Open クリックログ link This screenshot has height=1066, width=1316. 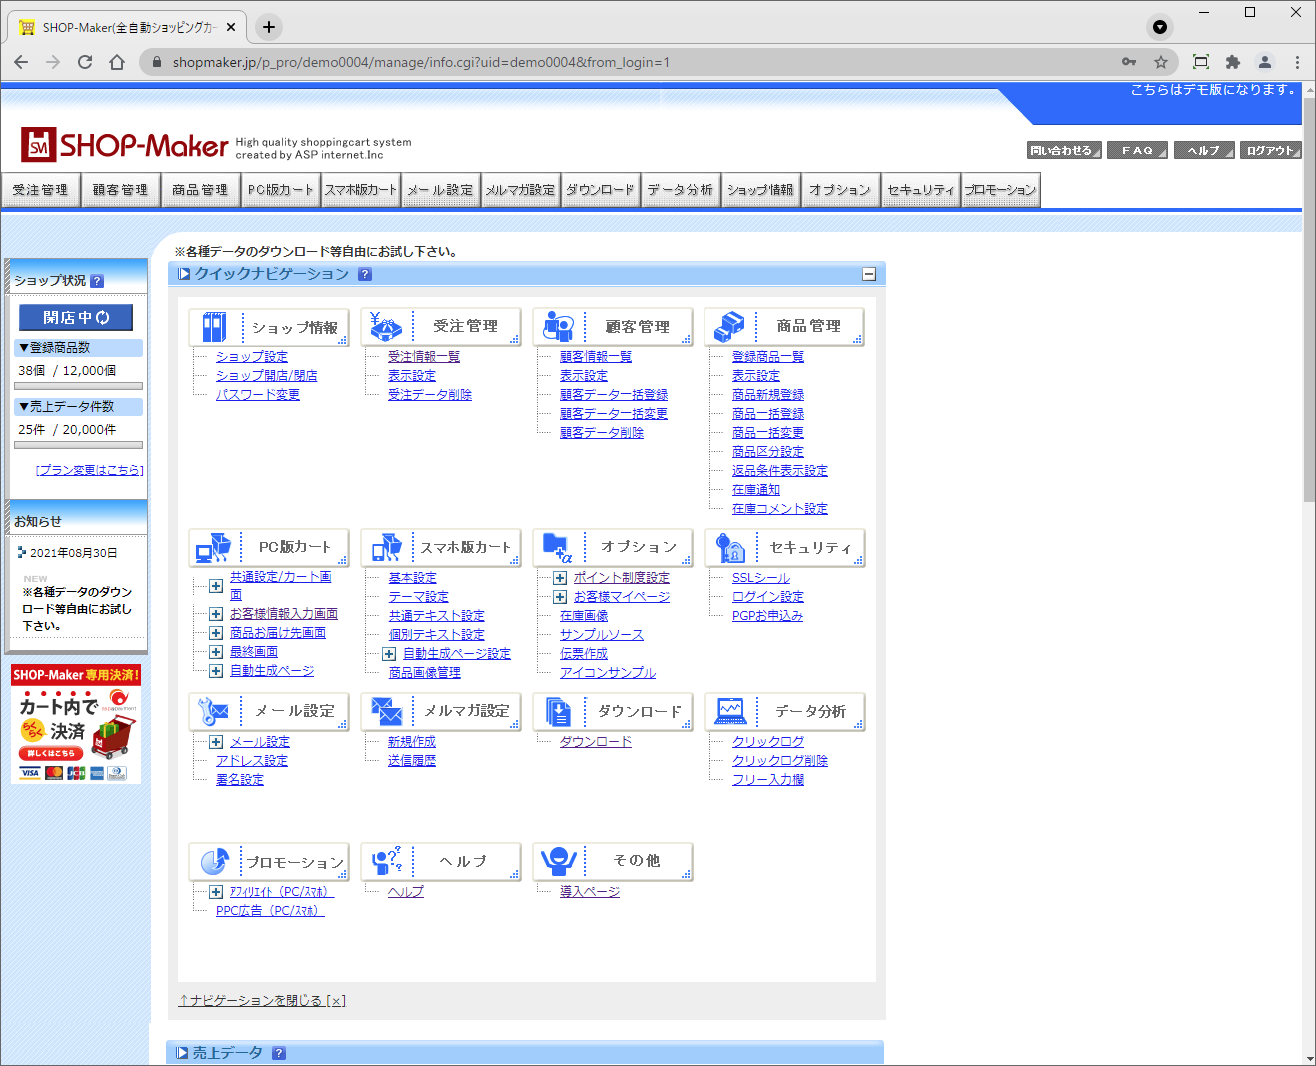pos(768,742)
